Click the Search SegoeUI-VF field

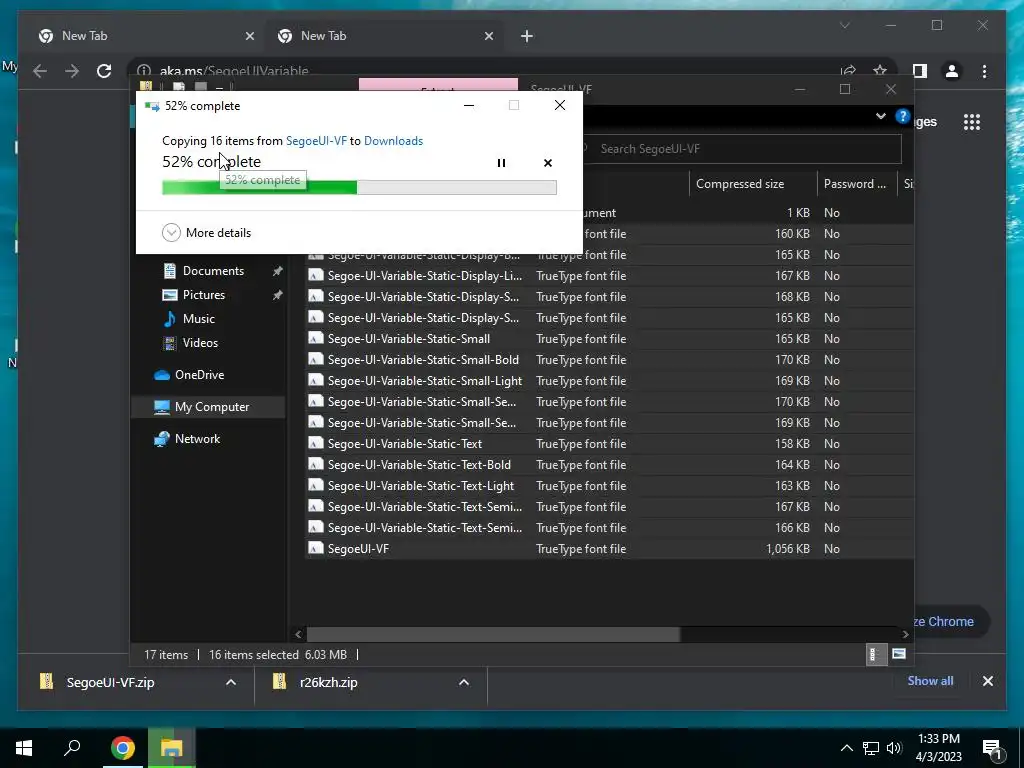[741, 149]
